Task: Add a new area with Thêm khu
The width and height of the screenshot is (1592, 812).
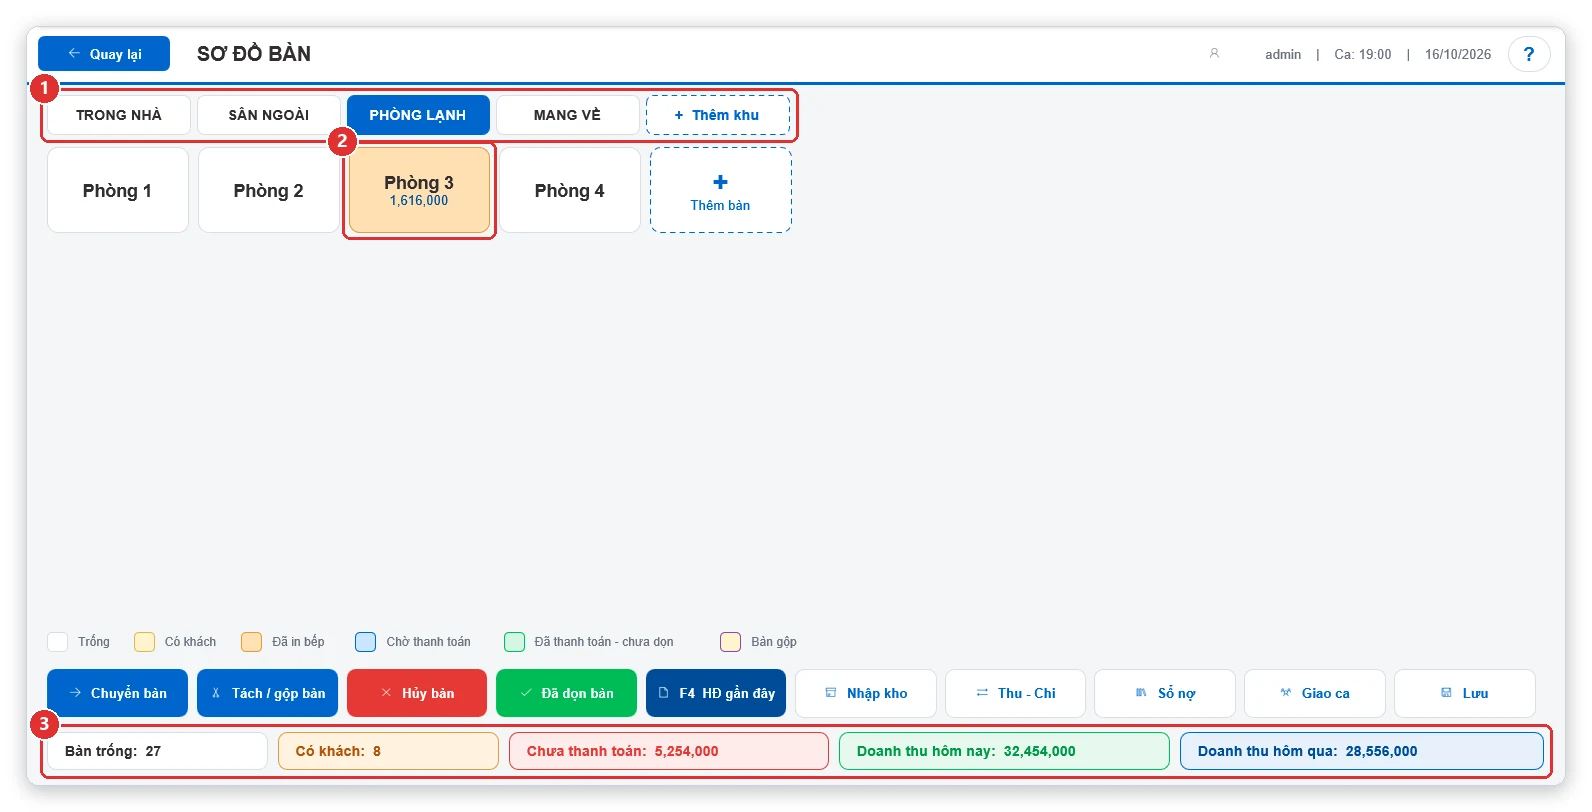Action: click(x=717, y=115)
